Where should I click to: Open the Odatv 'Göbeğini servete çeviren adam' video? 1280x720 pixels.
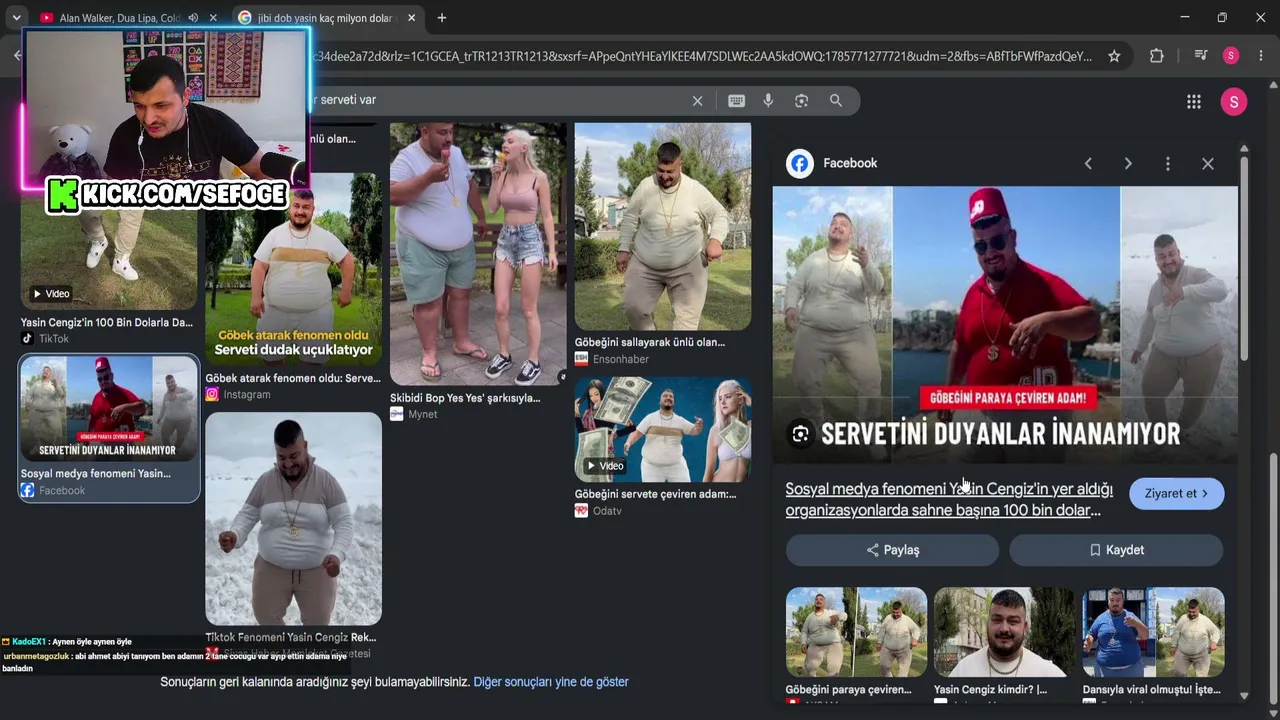click(x=663, y=429)
